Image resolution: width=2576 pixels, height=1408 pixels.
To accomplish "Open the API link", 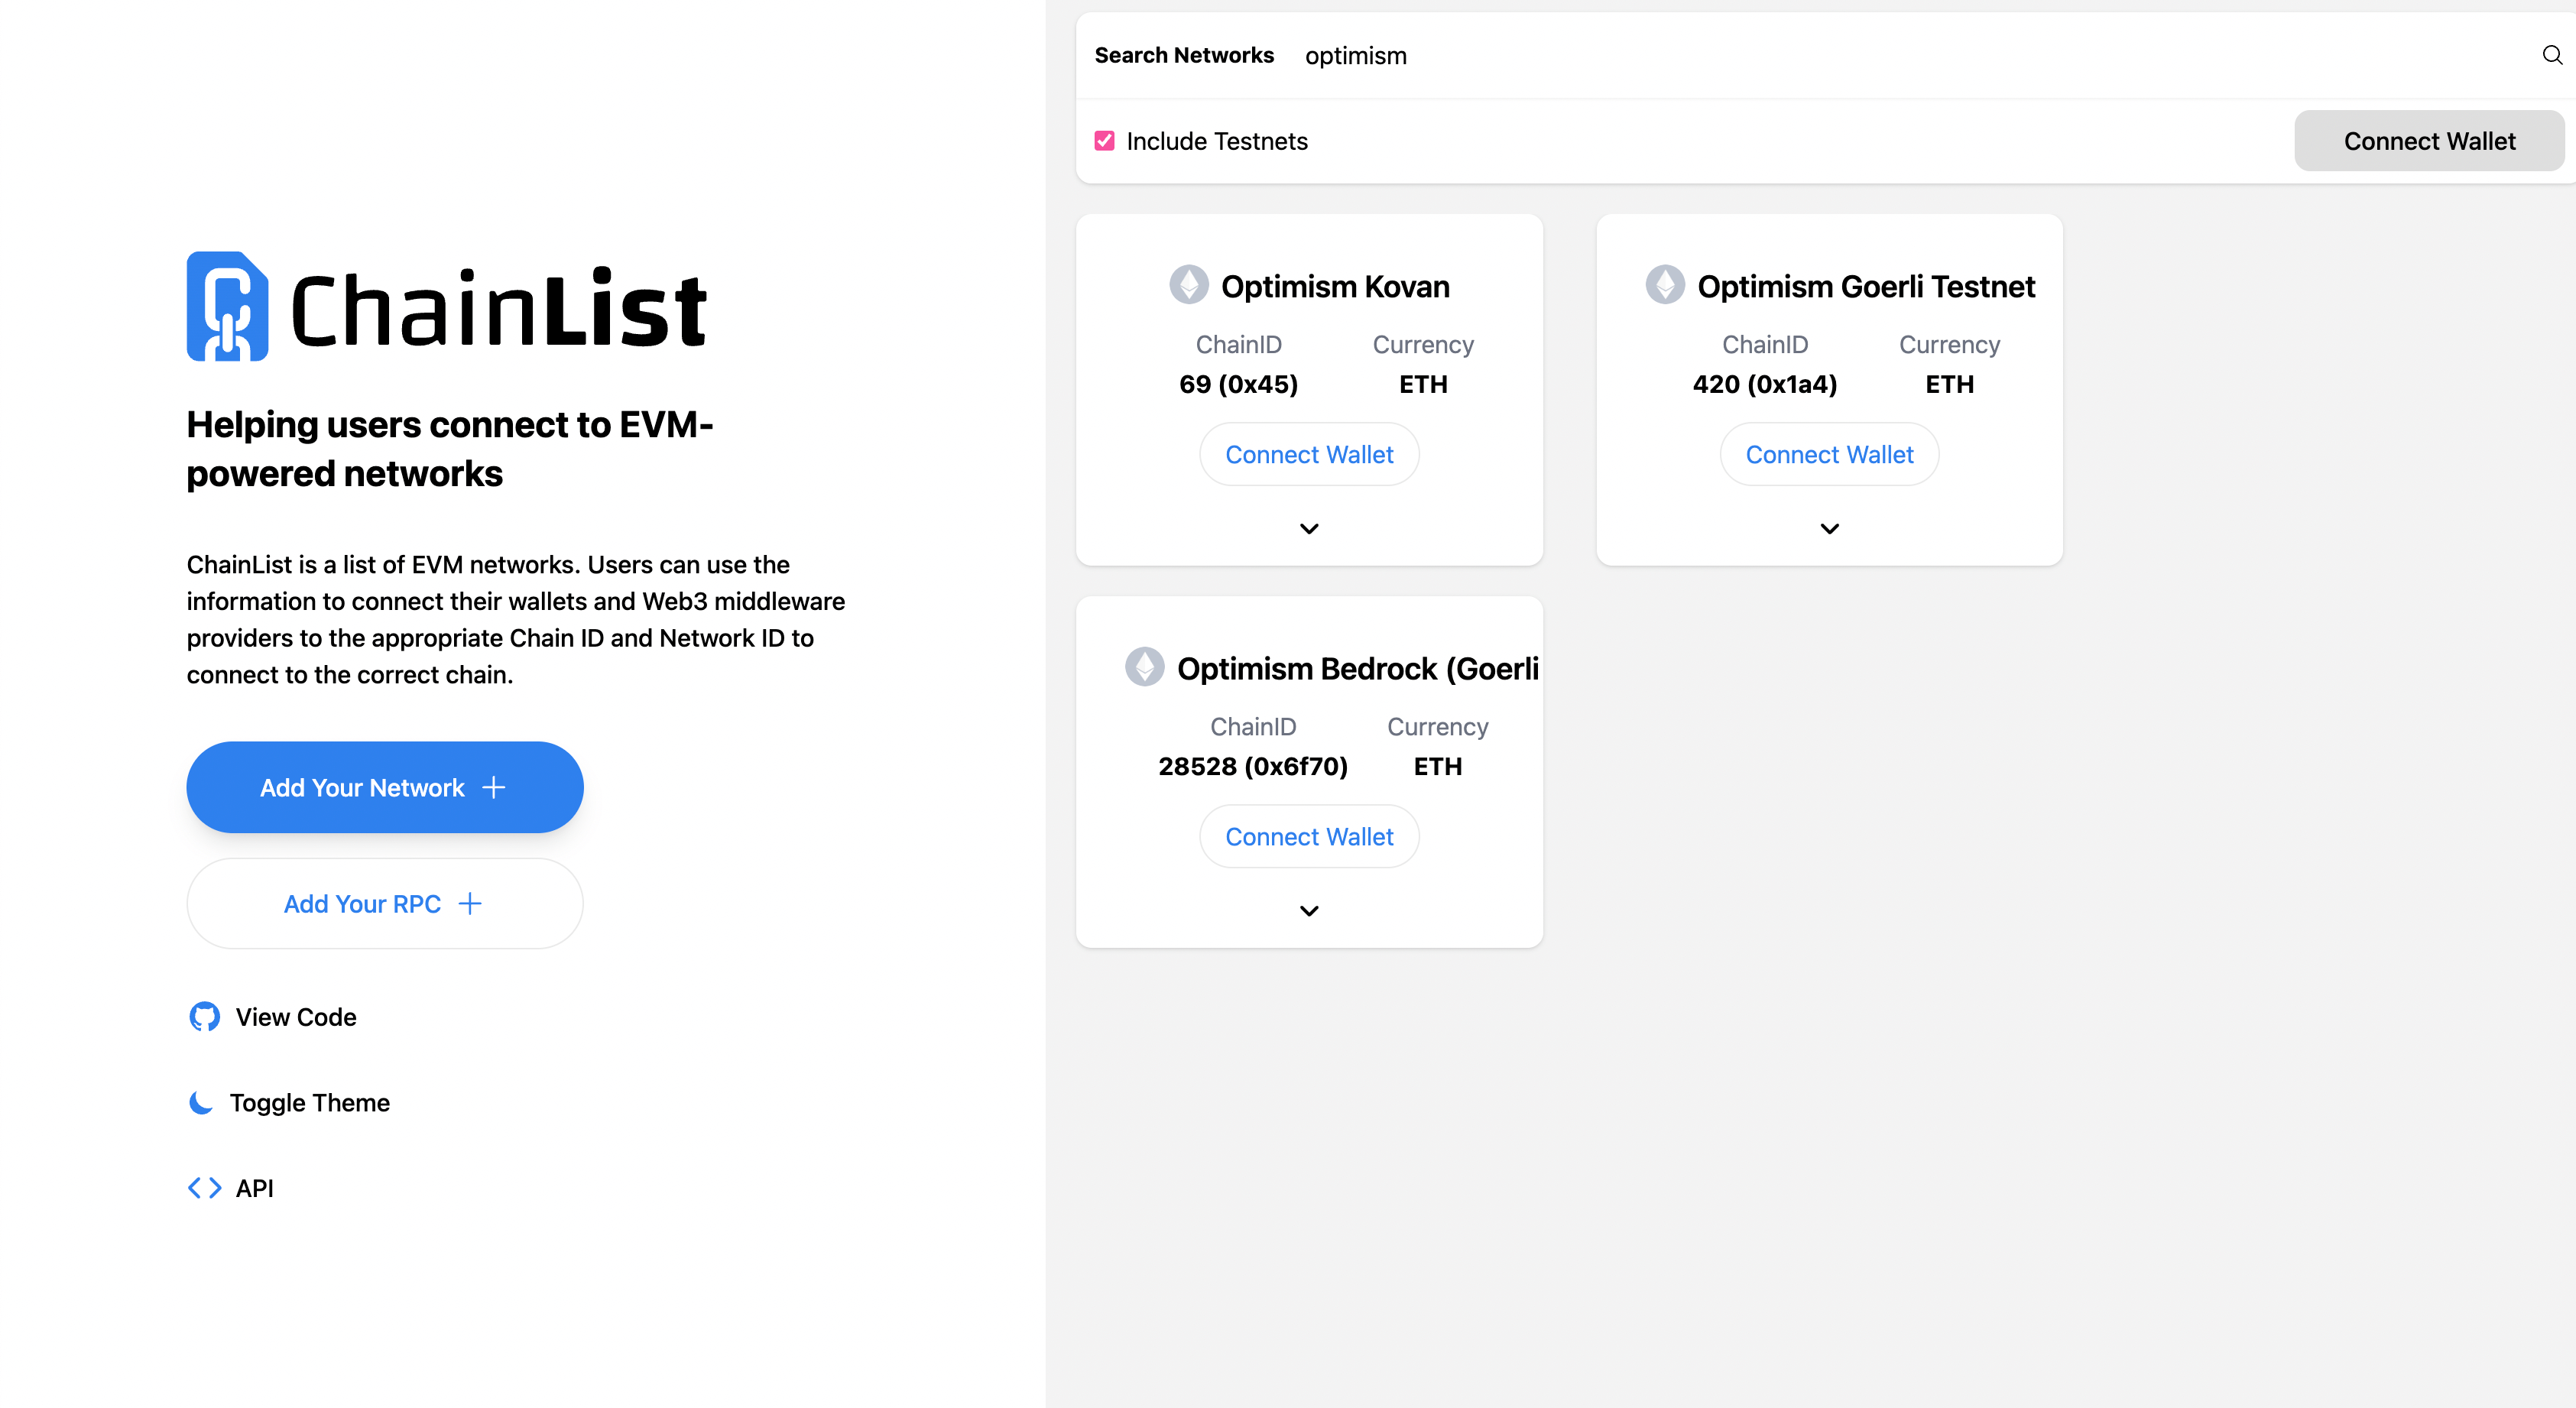I will pyautogui.click(x=254, y=1188).
